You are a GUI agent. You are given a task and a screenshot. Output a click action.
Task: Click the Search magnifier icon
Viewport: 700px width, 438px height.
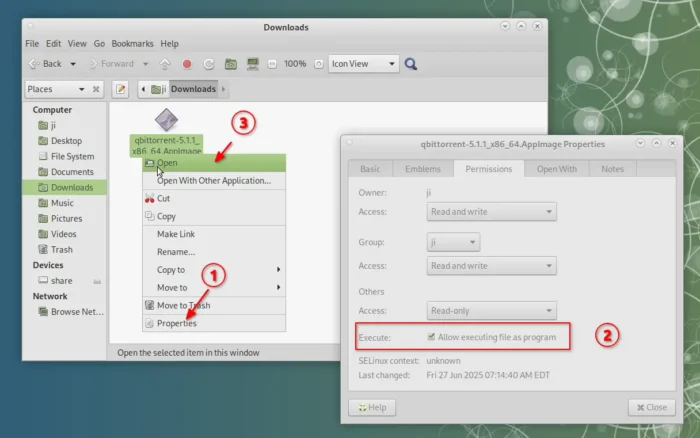point(411,64)
